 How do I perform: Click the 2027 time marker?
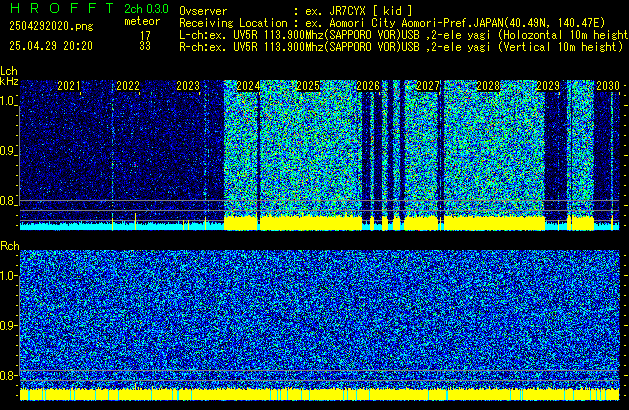428,86
